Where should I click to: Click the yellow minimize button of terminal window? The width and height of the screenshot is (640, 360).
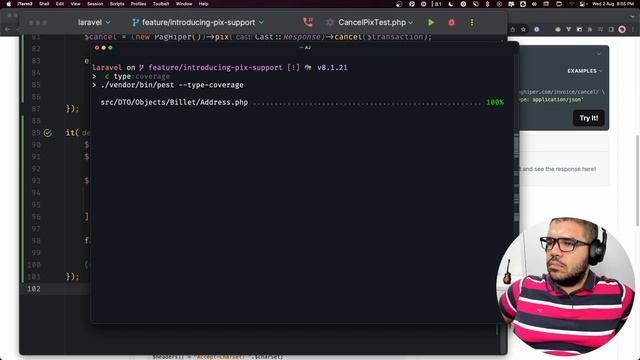click(104, 48)
